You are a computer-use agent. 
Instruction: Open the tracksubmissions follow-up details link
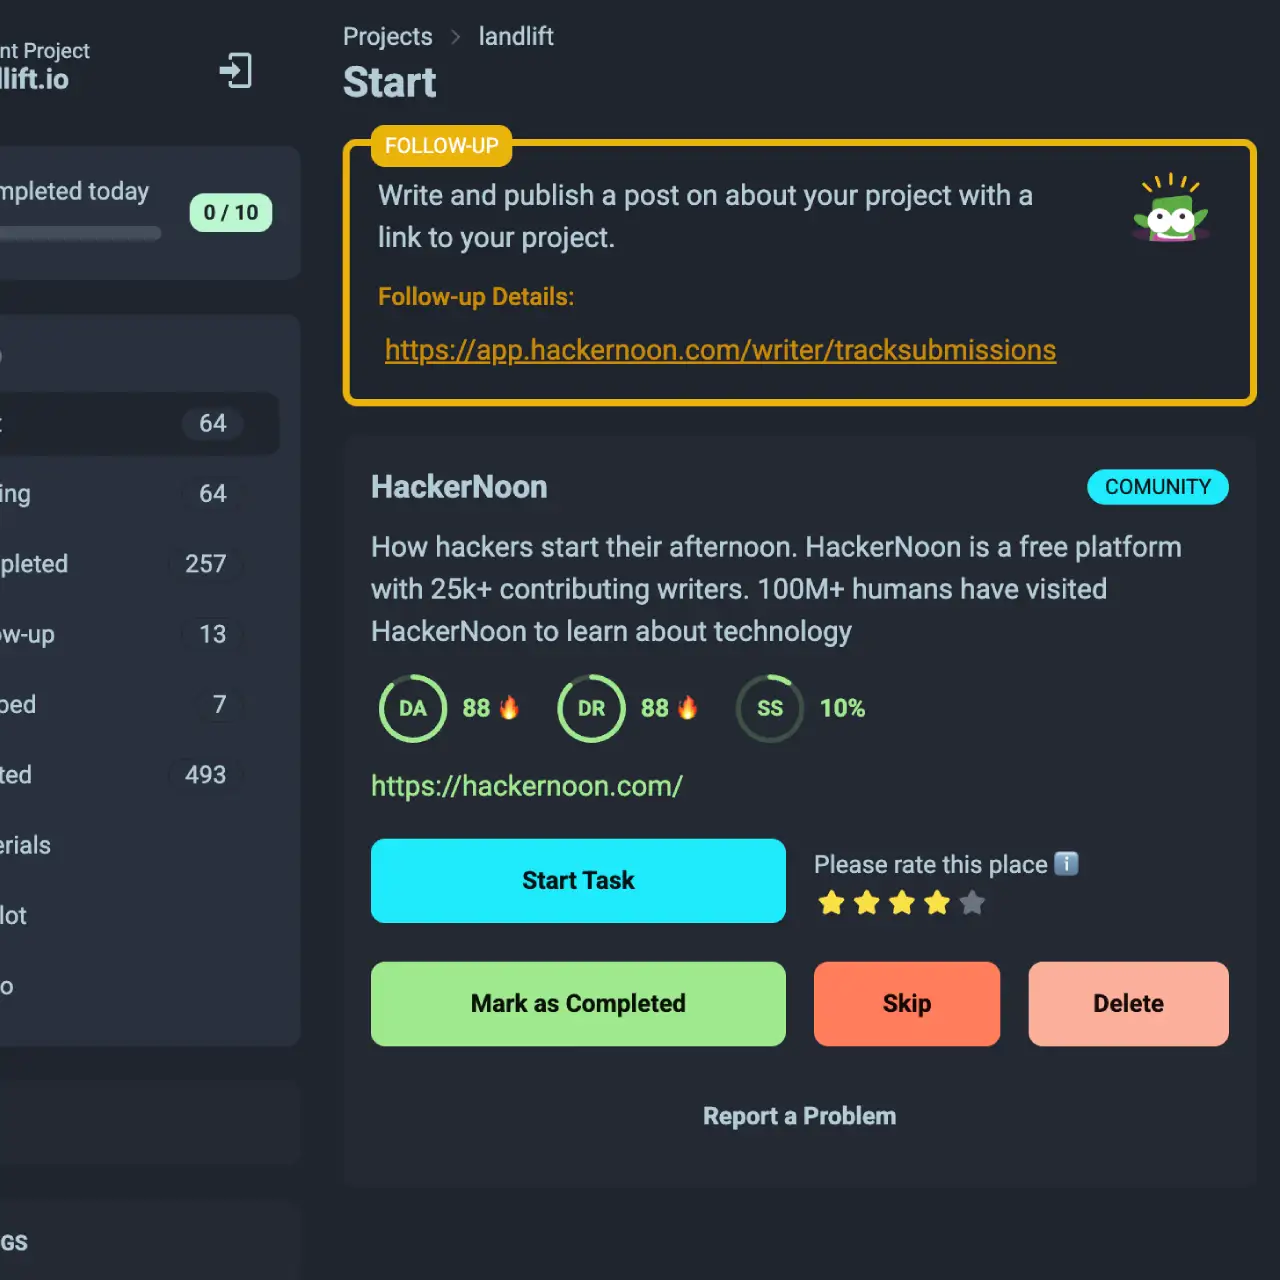pyautogui.click(x=719, y=350)
